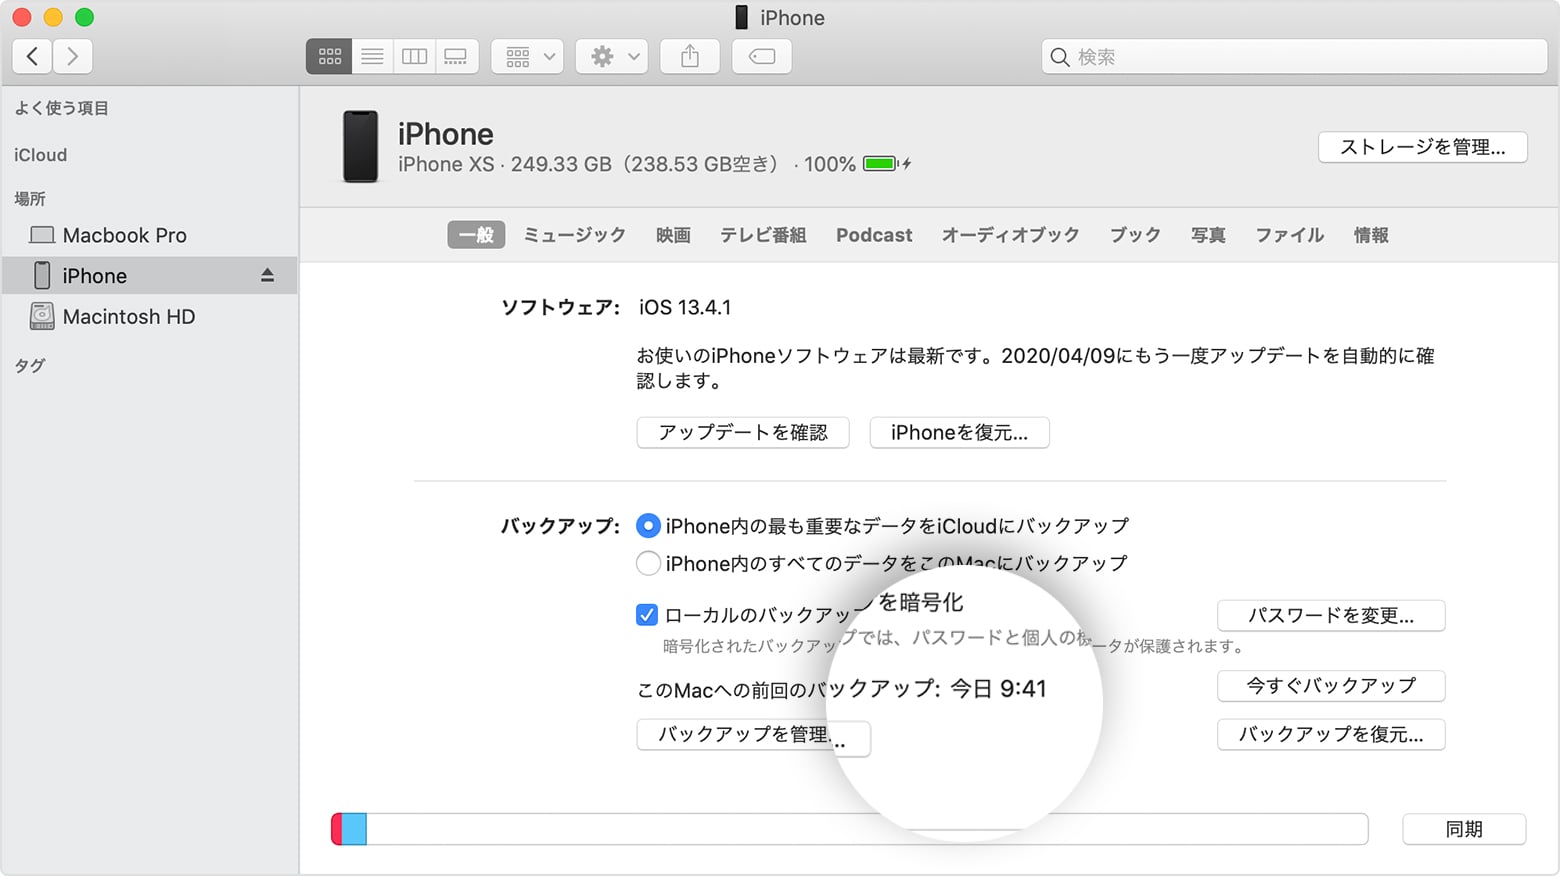Switch to the 情報 tab
This screenshot has width=1560, height=876.
click(x=1371, y=235)
